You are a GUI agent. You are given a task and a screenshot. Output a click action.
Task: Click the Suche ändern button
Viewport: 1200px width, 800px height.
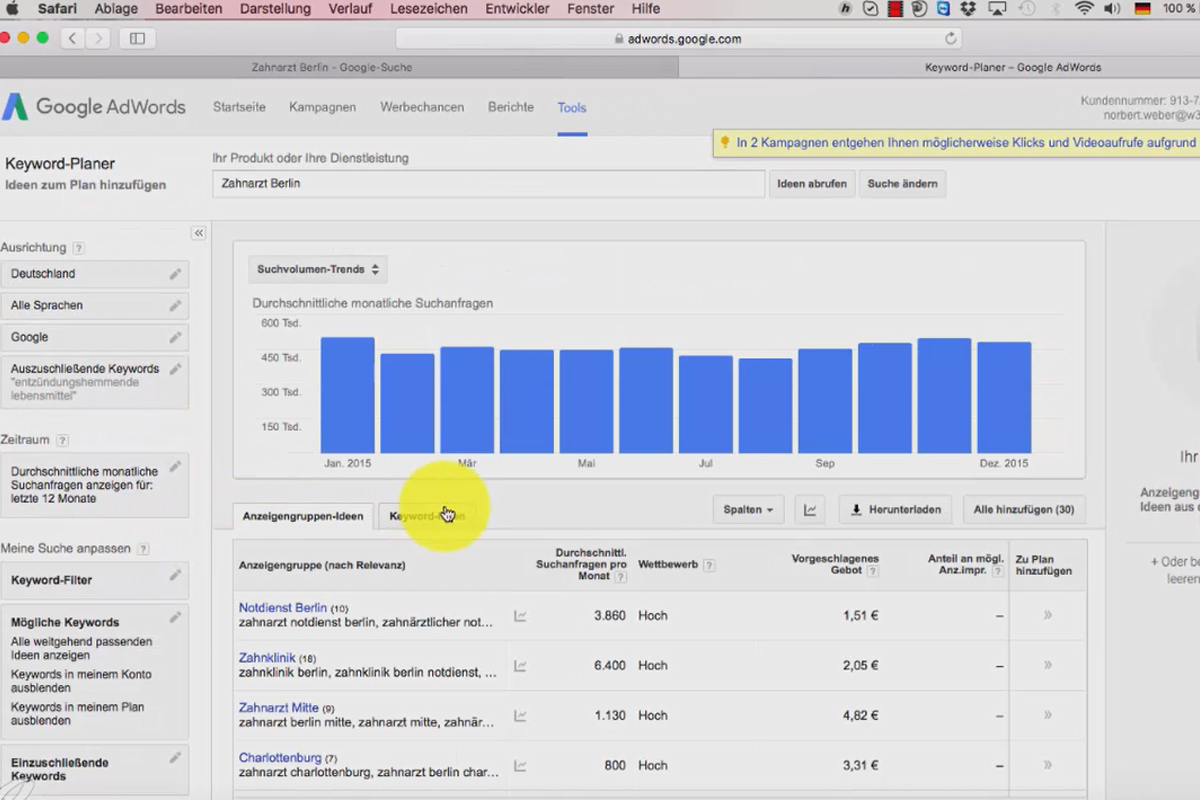coord(902,184)
